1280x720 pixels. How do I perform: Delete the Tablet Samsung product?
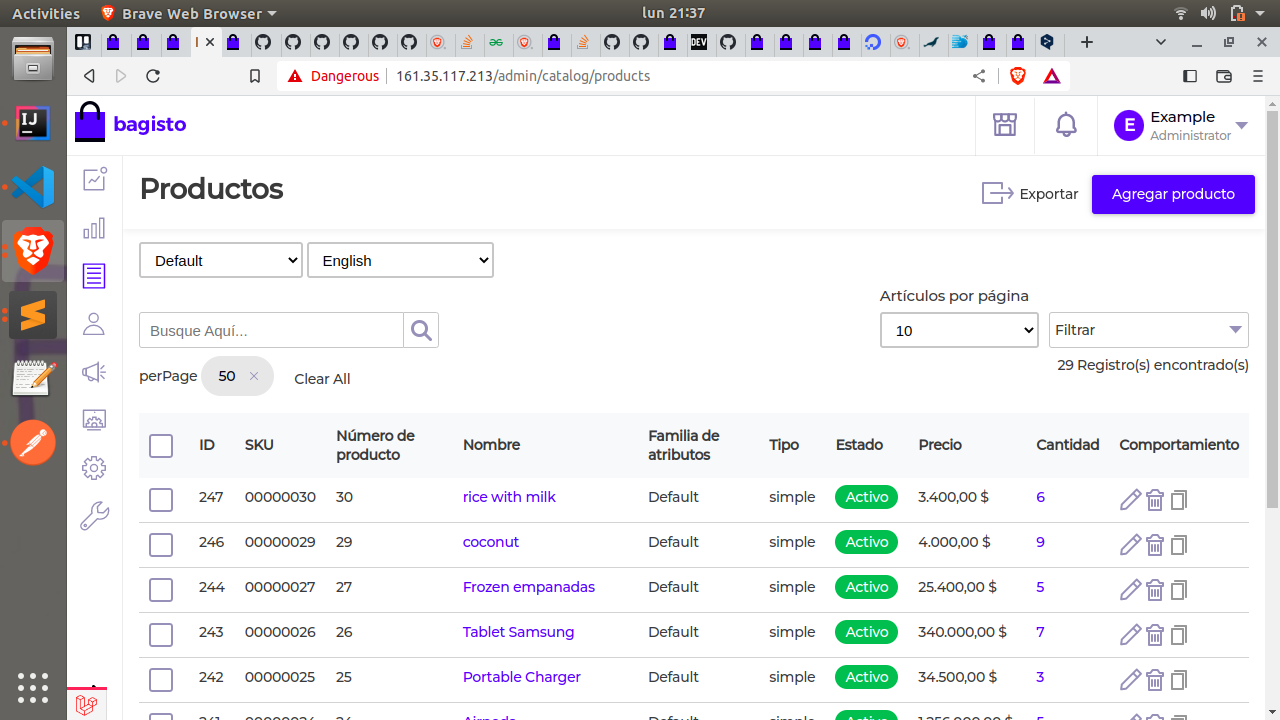(1155, 634)
